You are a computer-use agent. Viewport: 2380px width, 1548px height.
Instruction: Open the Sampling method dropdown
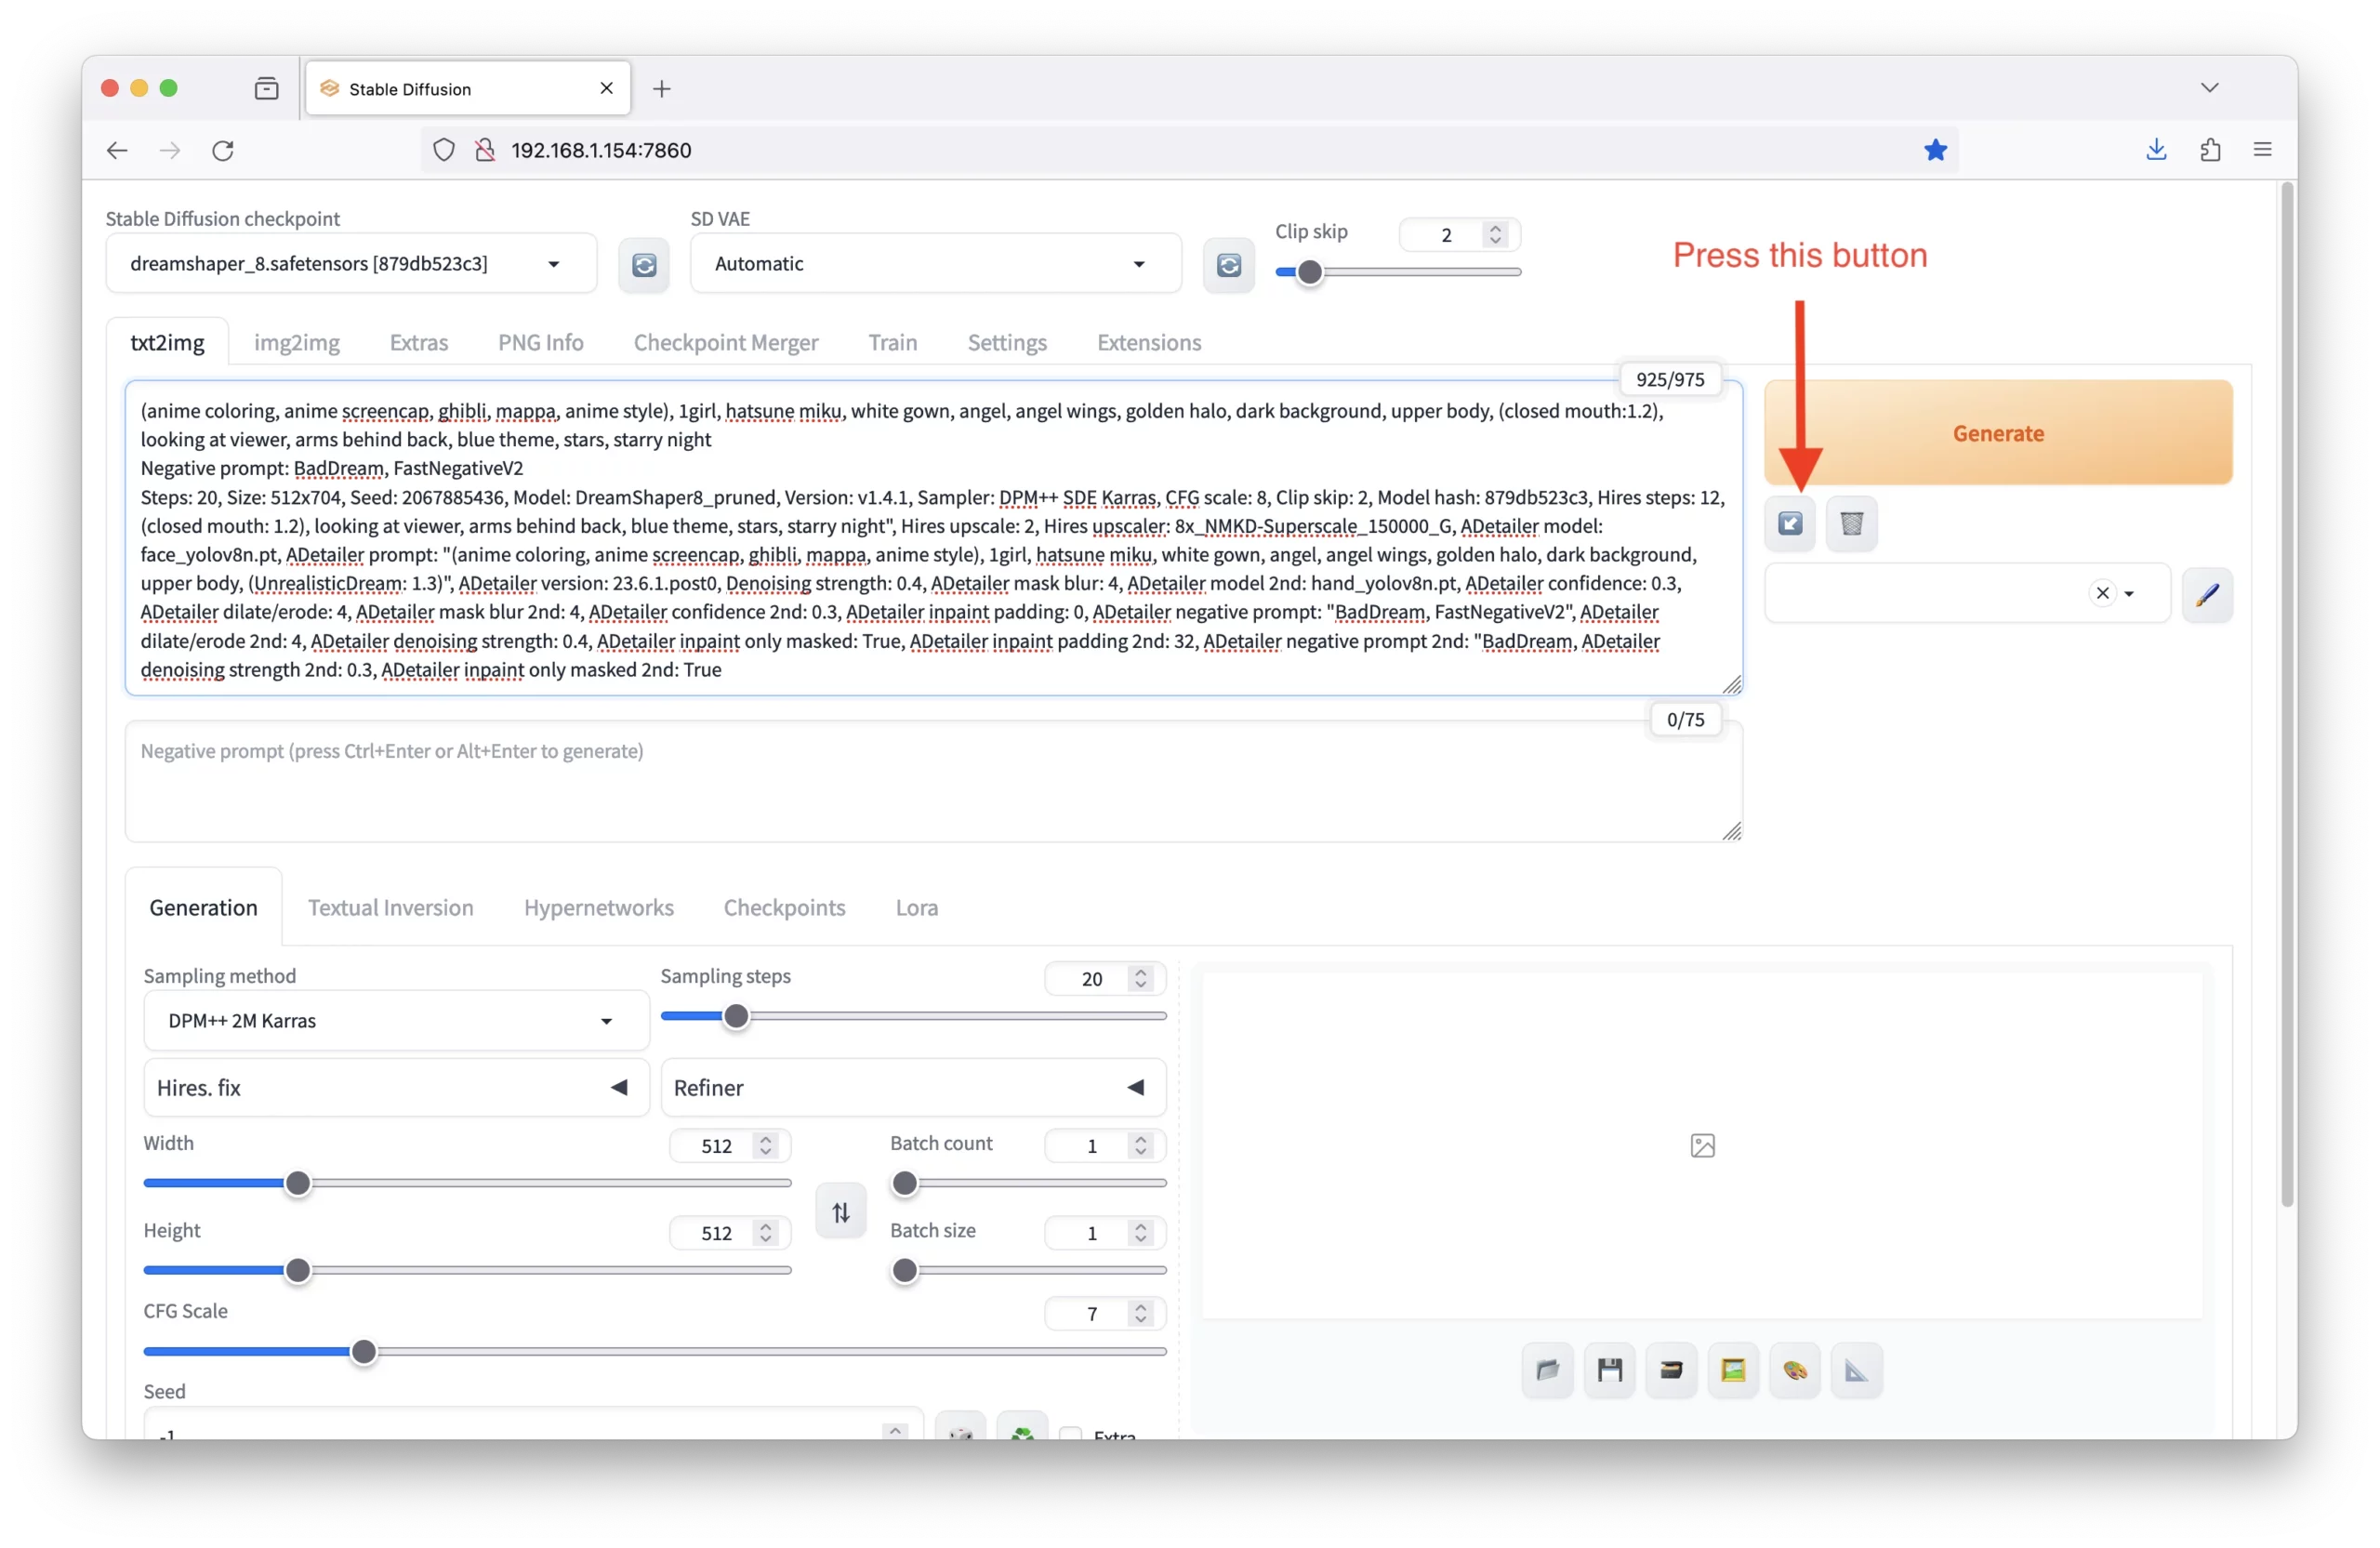[x=396, y=1021]
